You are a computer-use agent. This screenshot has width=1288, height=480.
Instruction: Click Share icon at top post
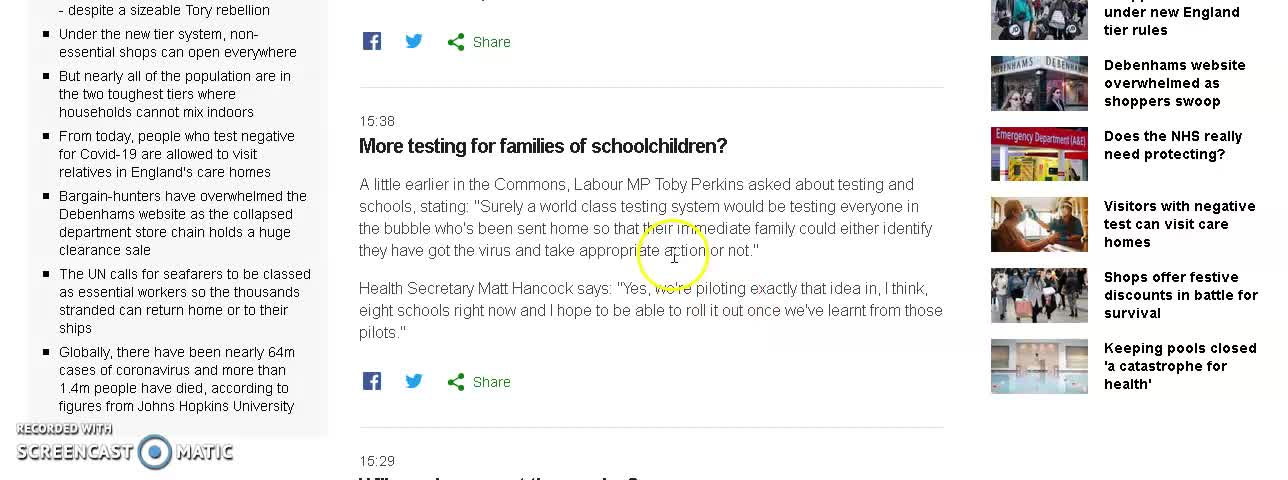click(x=479, y=42)
